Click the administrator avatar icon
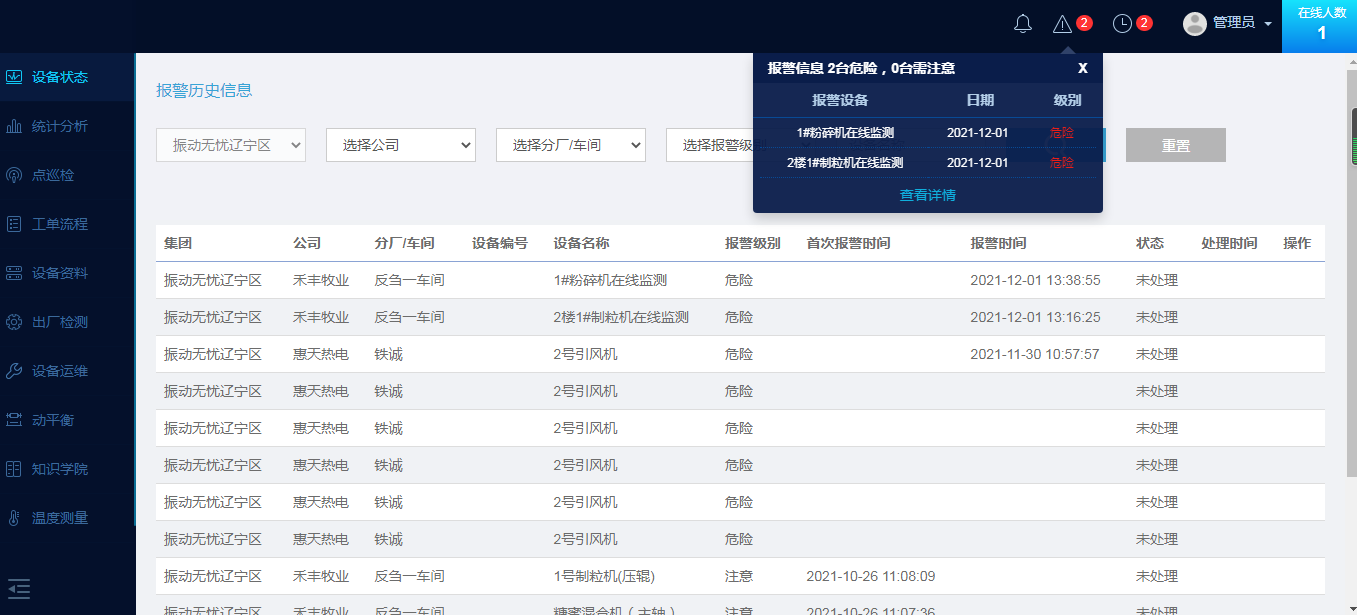 (x=1194, y=23)
